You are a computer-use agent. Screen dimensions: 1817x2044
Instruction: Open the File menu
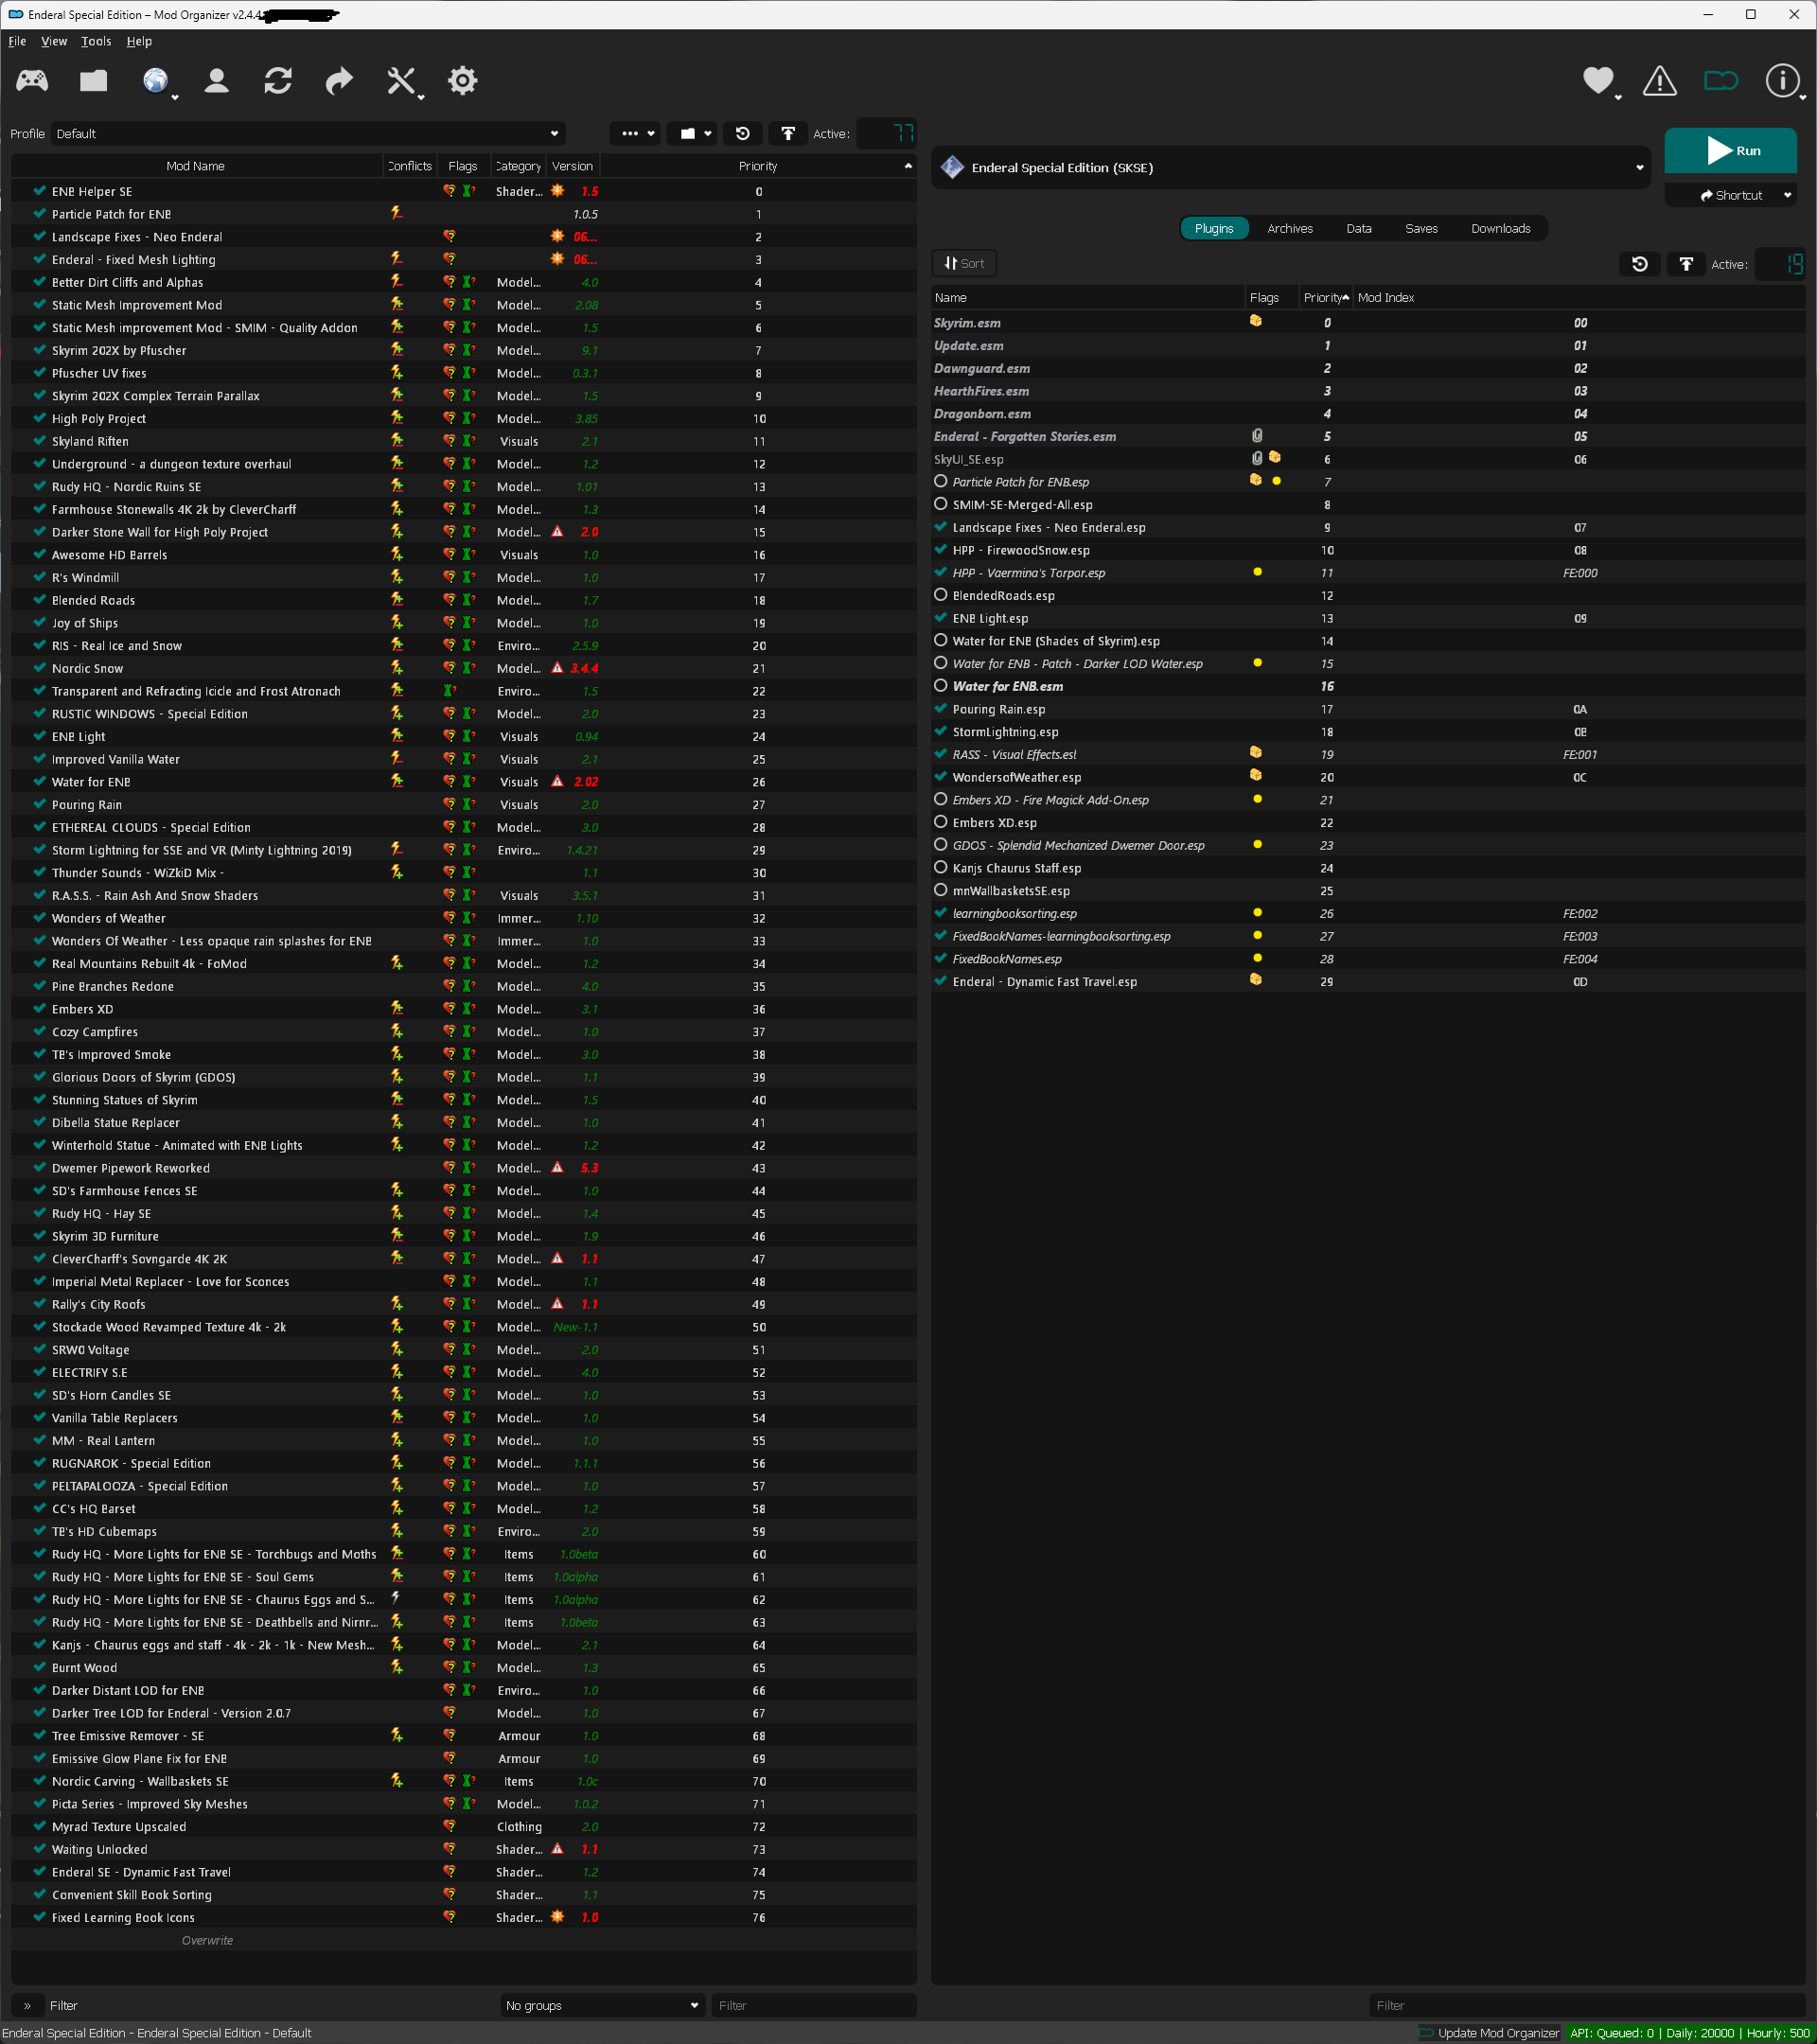(x=17, y=41)
